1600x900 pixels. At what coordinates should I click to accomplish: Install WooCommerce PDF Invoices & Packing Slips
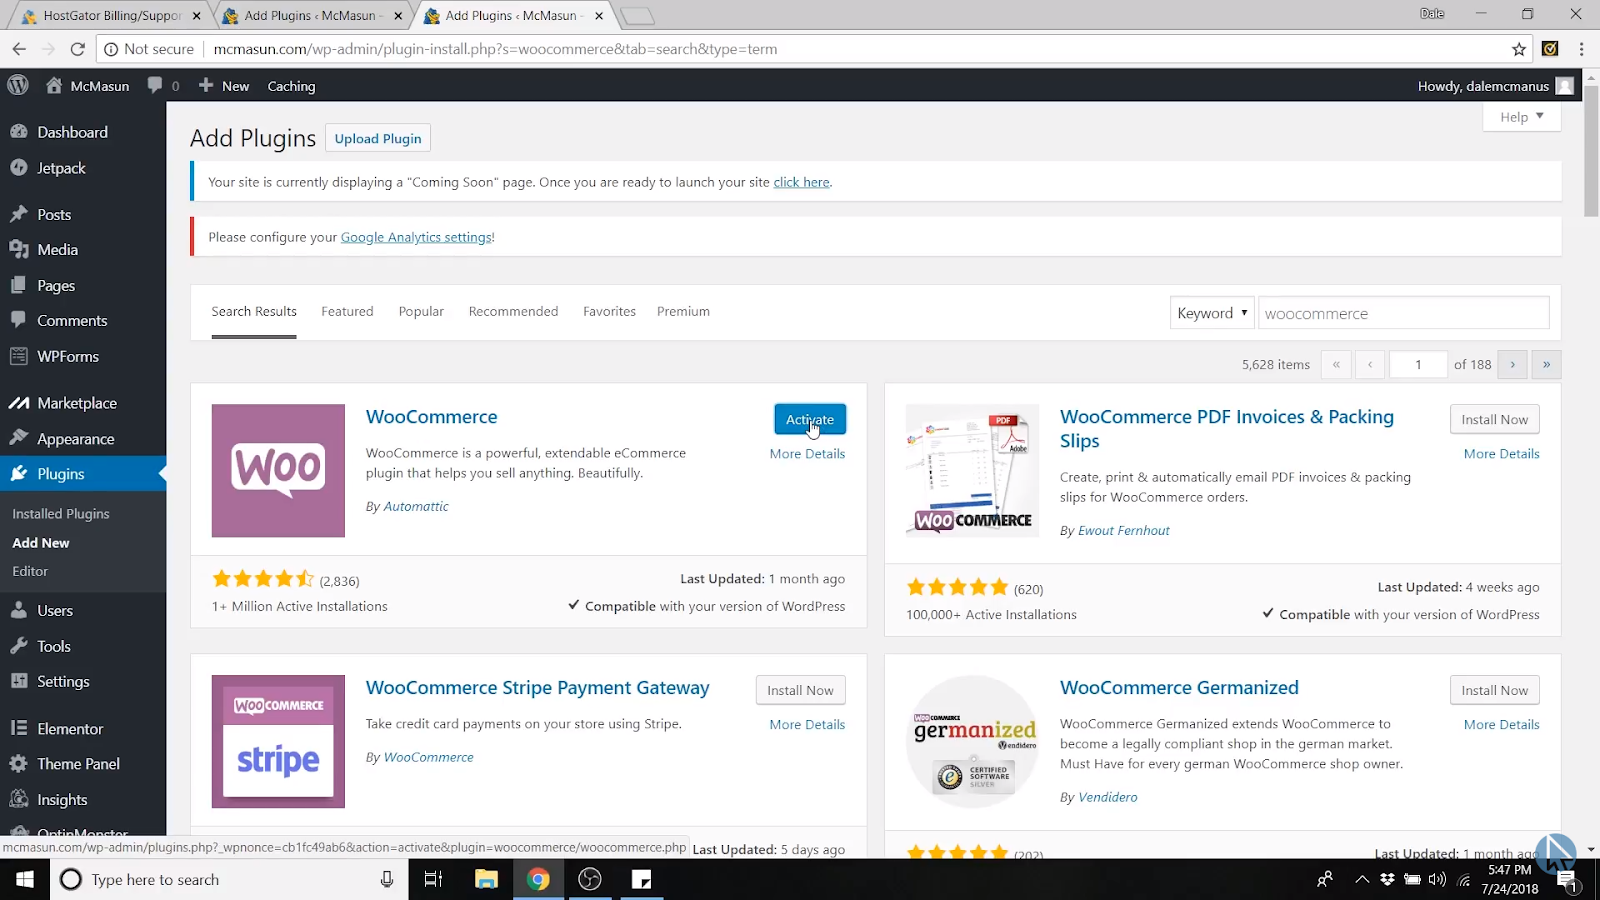pyautogui.click(x=1494, y=419)
